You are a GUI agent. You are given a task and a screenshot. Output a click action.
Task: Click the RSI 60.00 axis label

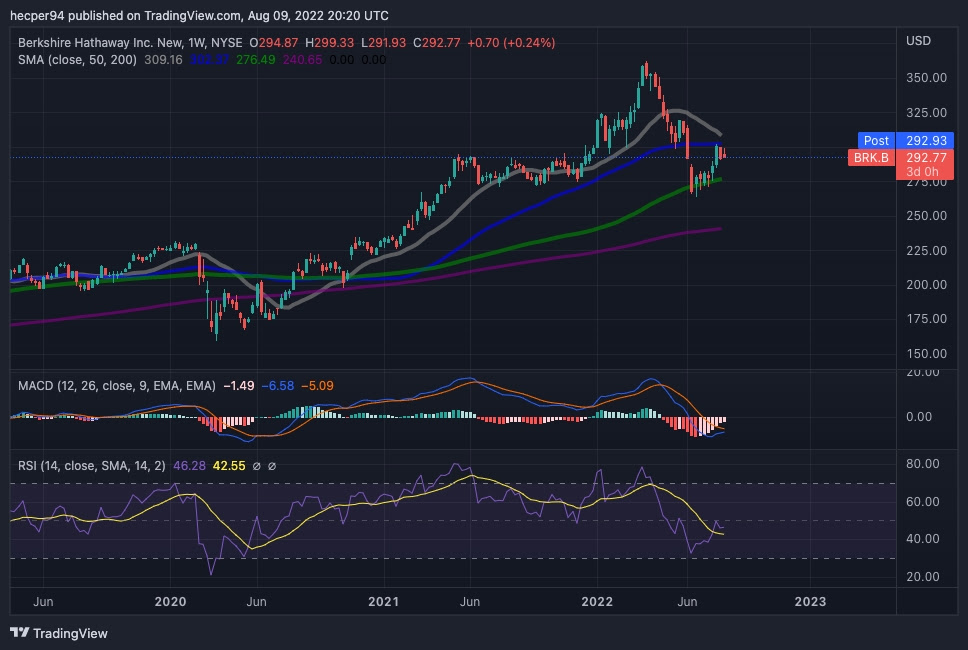point(922,501)
